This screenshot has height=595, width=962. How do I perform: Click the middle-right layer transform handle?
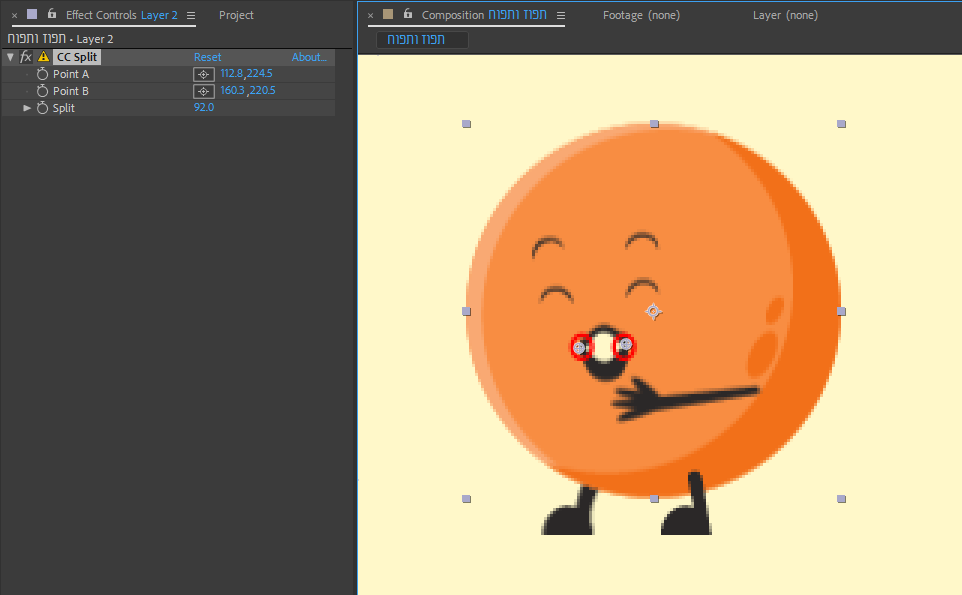841,312
